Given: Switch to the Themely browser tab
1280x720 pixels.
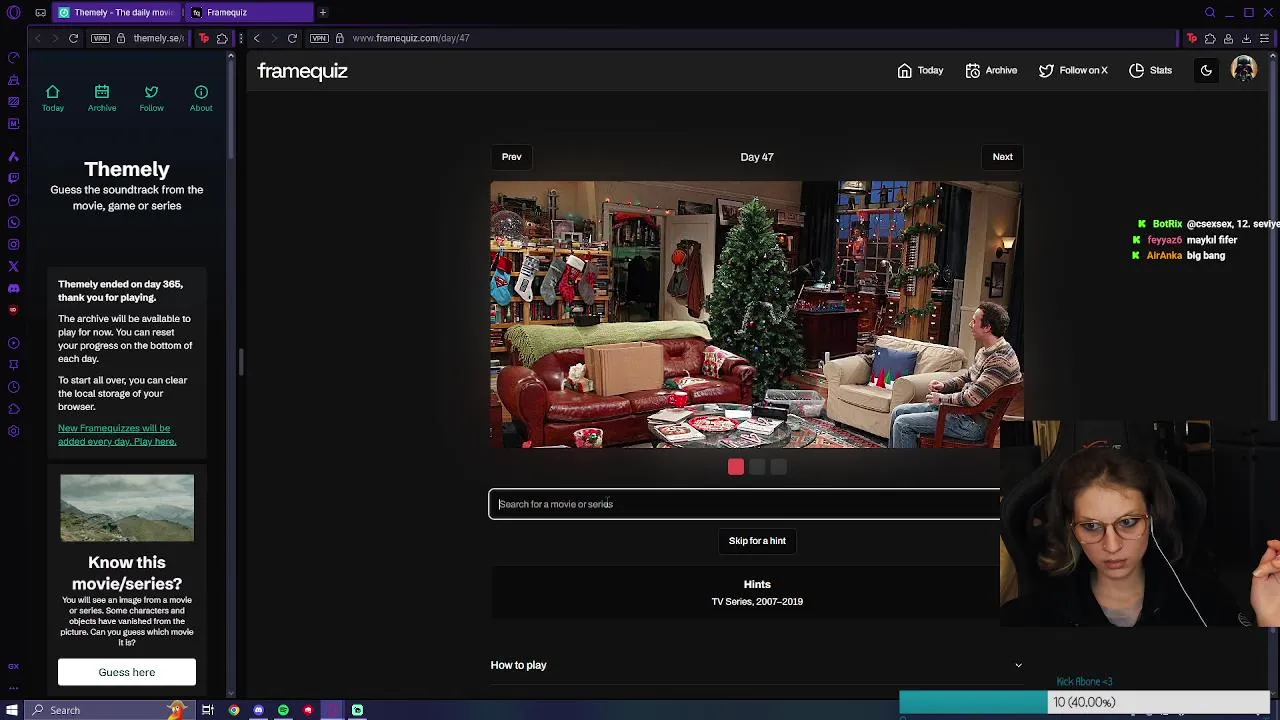Looking at the screenshot, I should pos(117,13).
